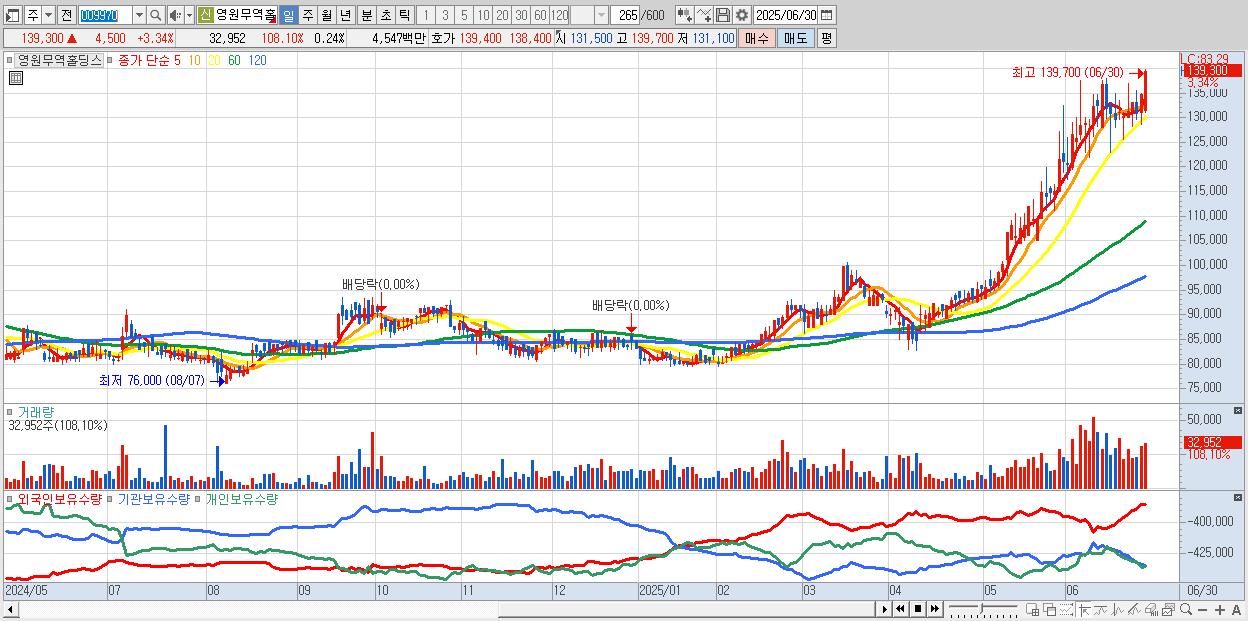Click the wave pattern analysis icon in bottom bar
The width and height of the screenshot is (1248, 621).
point(1118,610)
